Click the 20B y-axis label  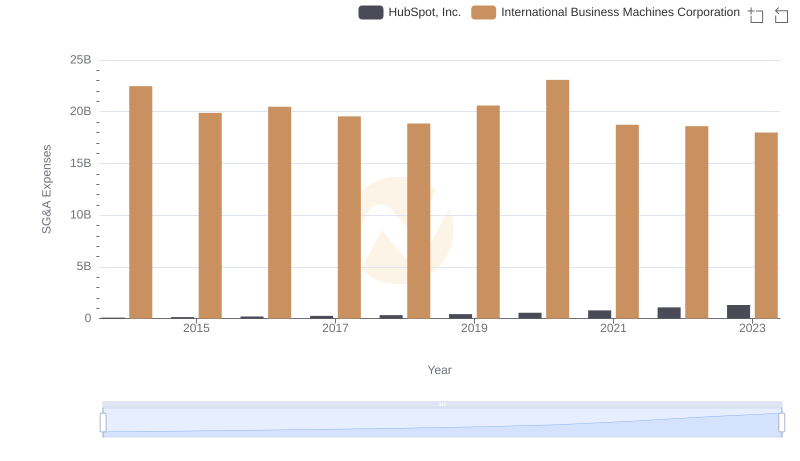pyautogui.click(x=81, y=111)
